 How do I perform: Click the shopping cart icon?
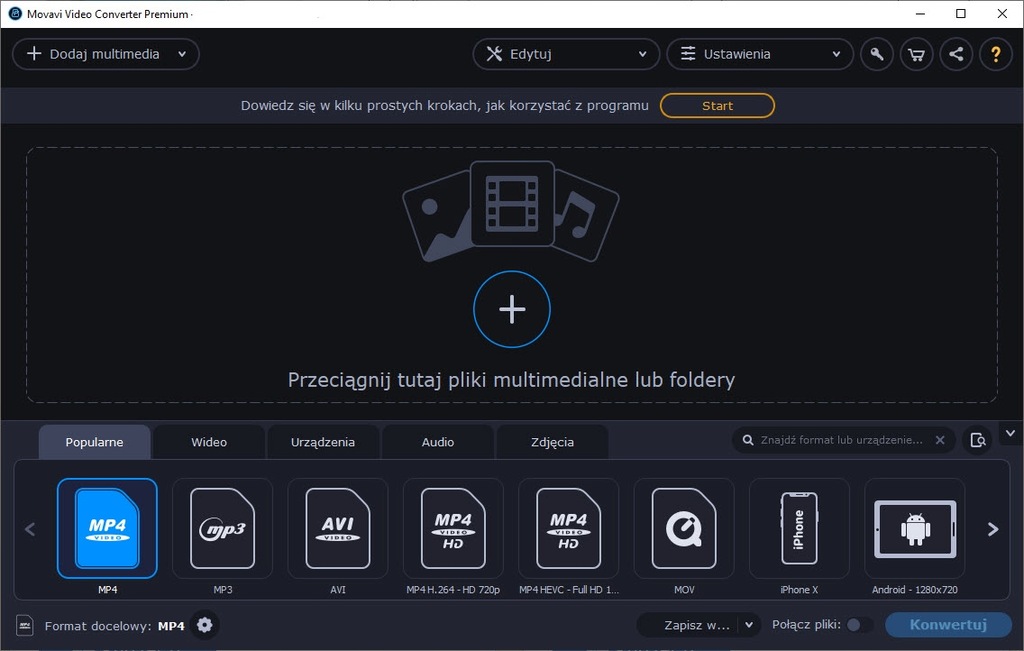(x=916, y=54)
